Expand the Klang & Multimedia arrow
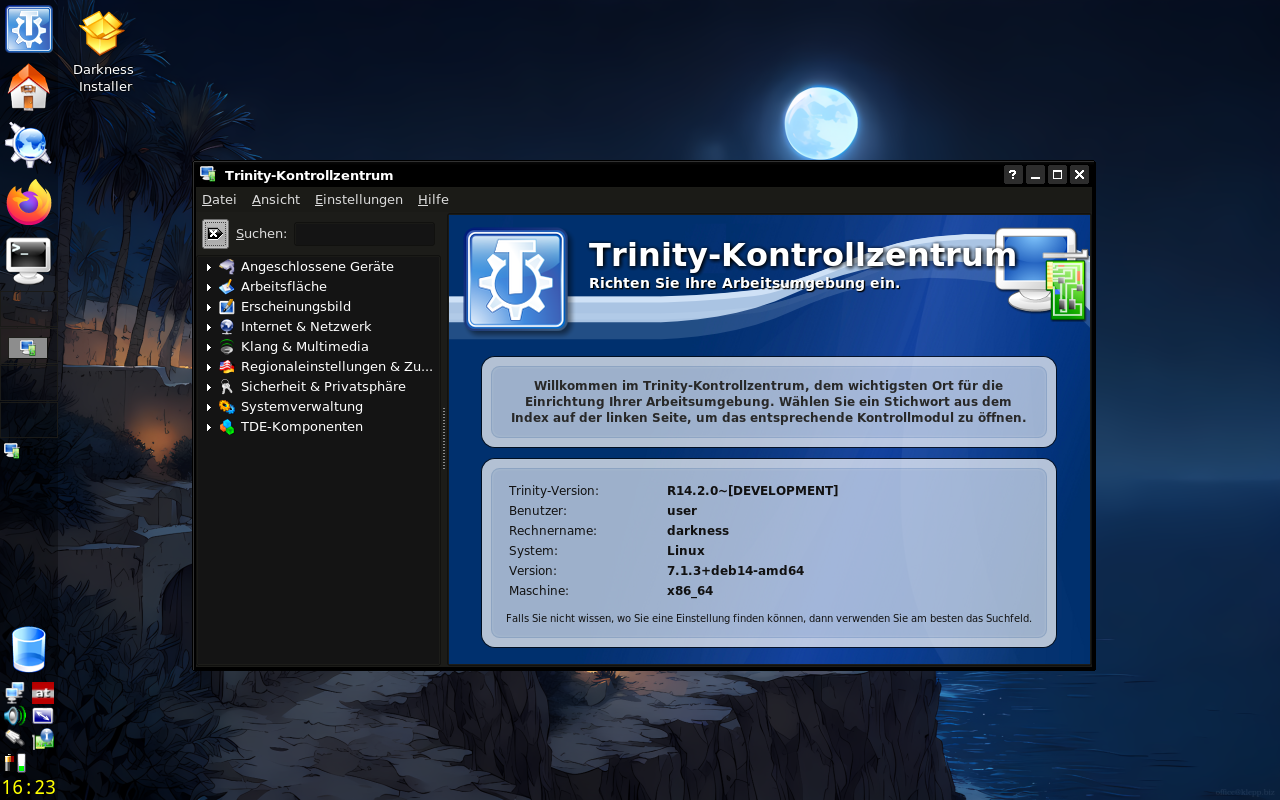This screenshot has width=1280, height=800. click(x=209, y=347)
